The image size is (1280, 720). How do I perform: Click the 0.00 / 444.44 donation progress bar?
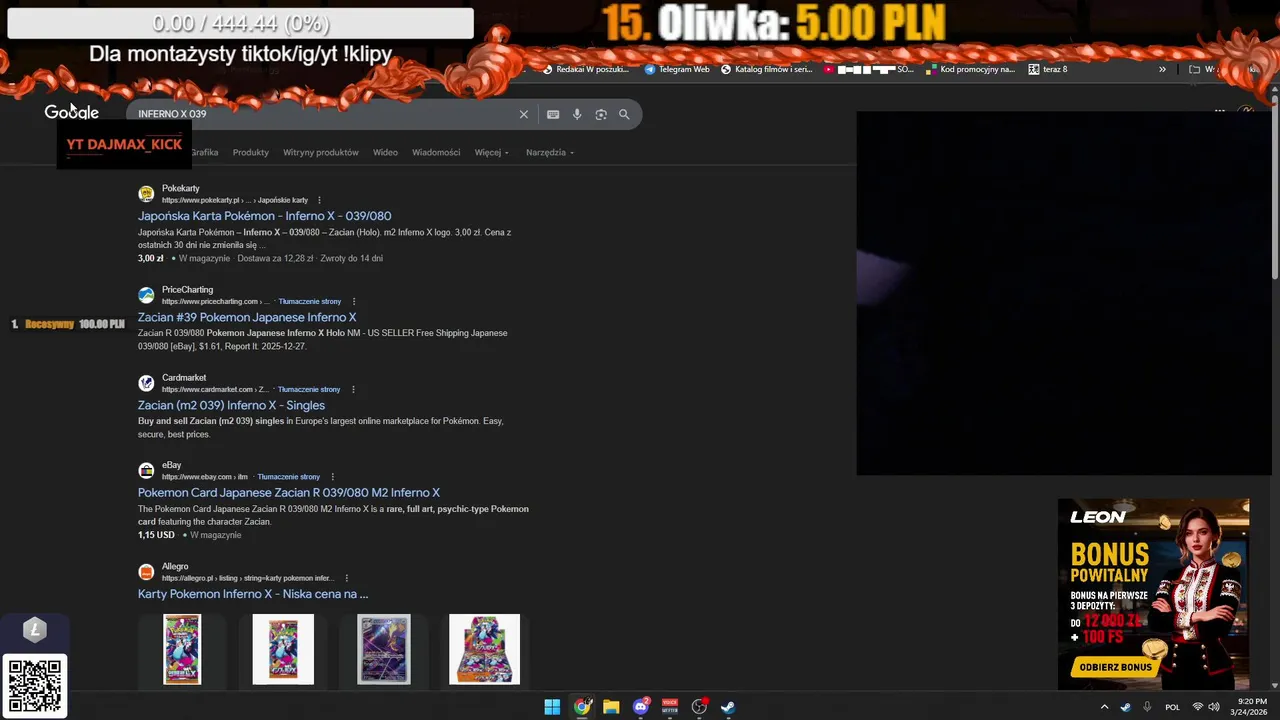tap(240, 23)
